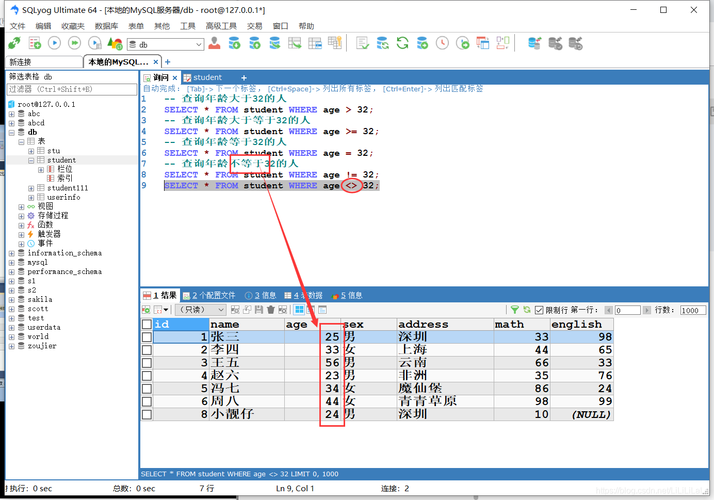Click the filter funnel icon in results
Image resolution: width=714 pixels, height=500 pixels.
click(514, 310)
